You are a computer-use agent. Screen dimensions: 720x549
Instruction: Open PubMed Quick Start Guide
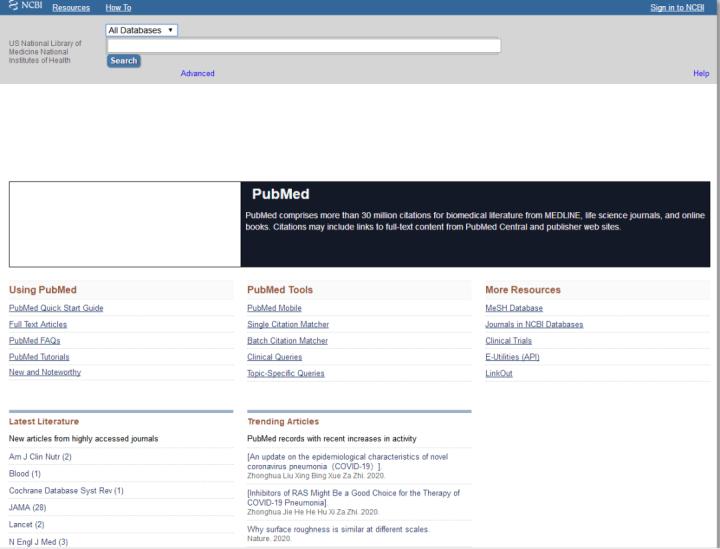point(56,308)
